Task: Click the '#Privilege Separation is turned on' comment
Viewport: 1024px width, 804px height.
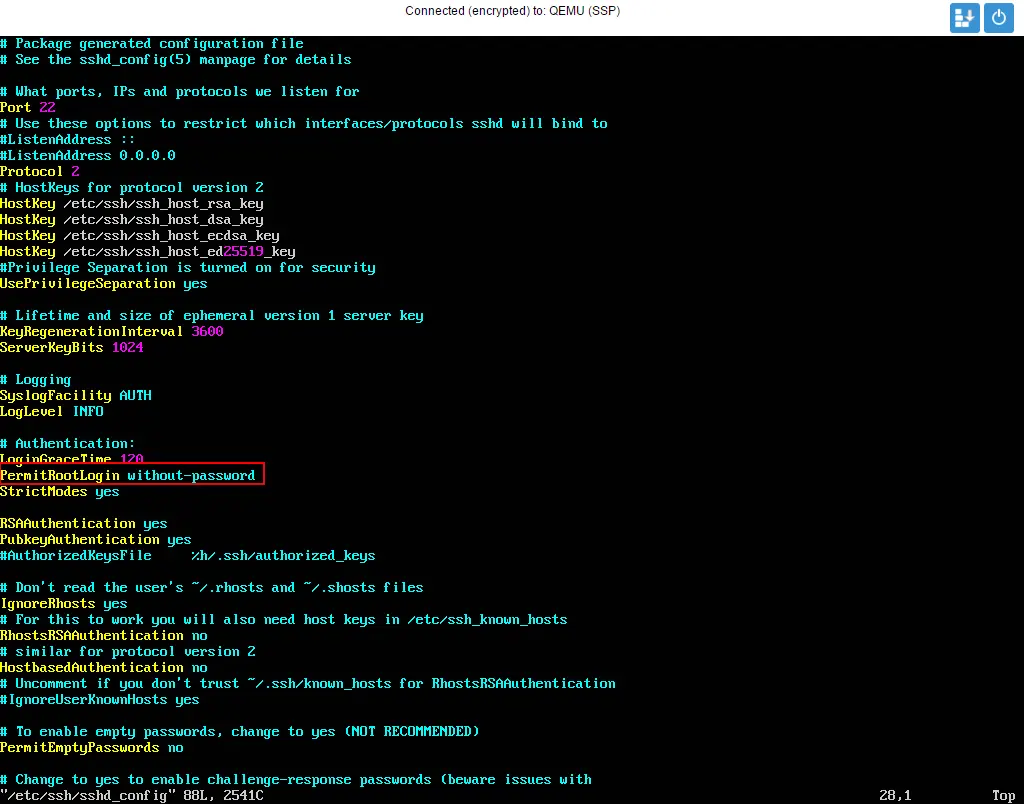Action: click(x=188, y=267)
